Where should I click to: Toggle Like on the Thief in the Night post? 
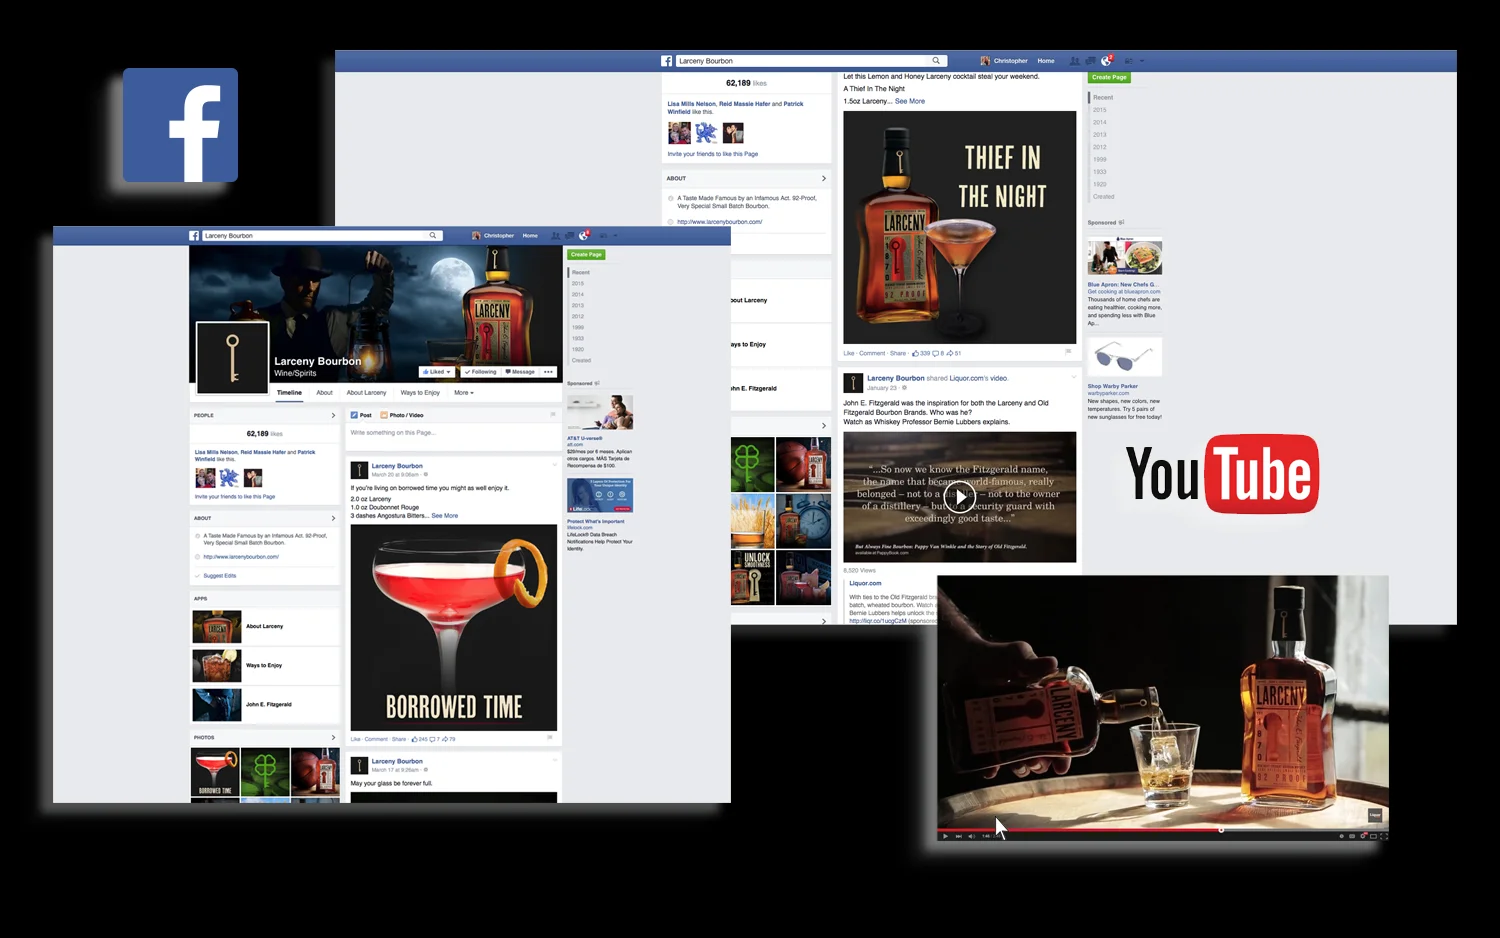coord(849,353)
